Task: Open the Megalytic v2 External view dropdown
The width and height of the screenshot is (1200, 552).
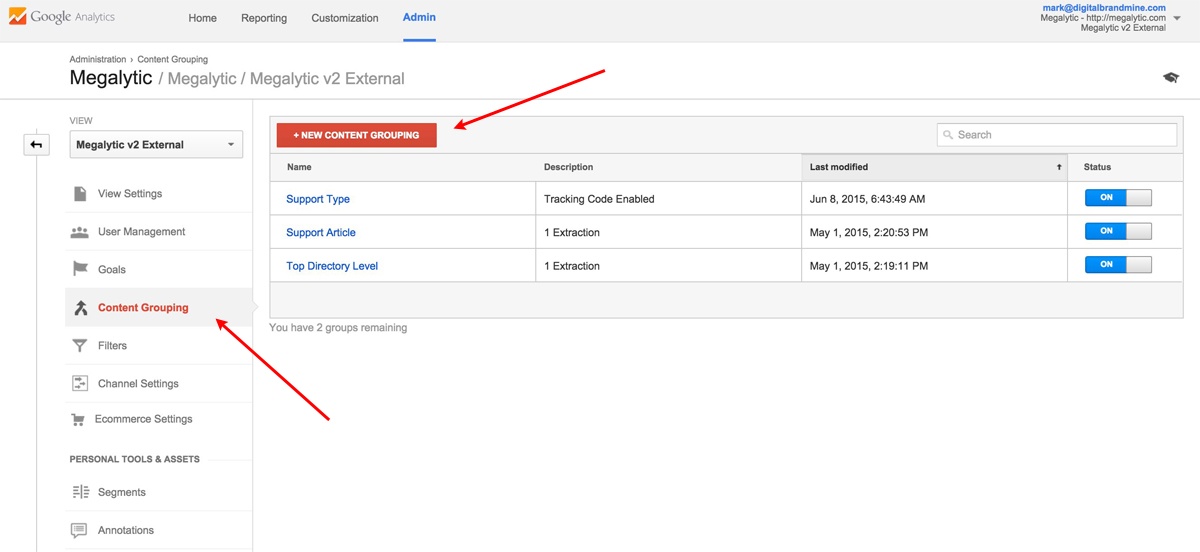Action: coord(156,145)
